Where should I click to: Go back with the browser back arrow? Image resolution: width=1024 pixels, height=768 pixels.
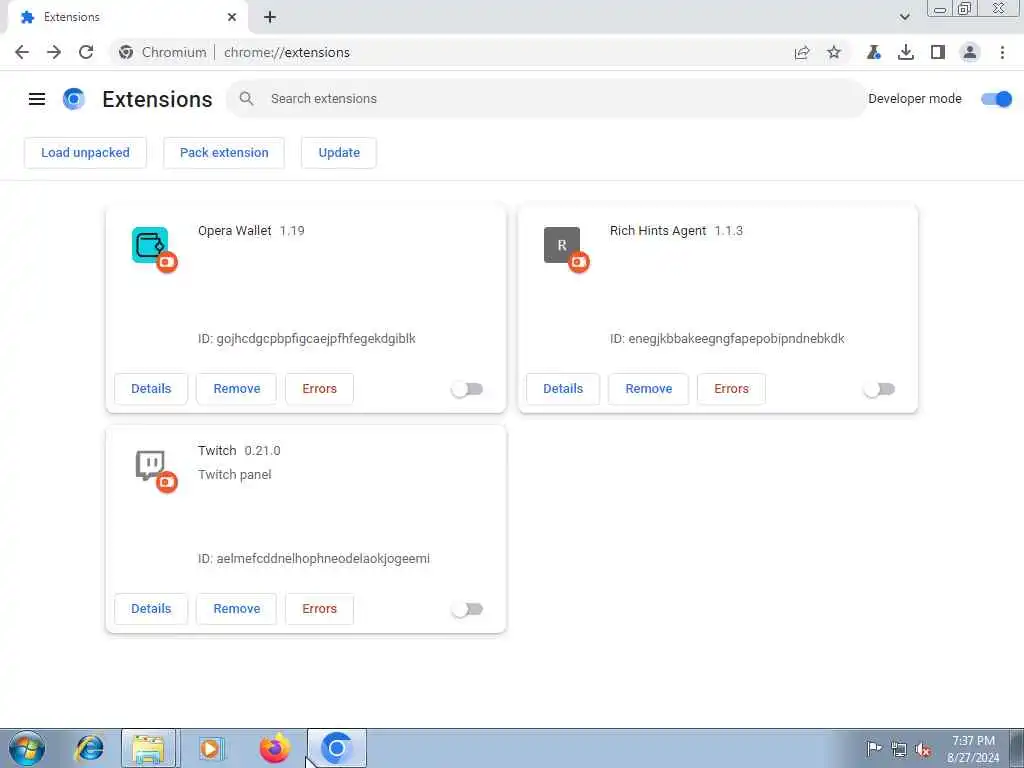[x=22, y=52]
